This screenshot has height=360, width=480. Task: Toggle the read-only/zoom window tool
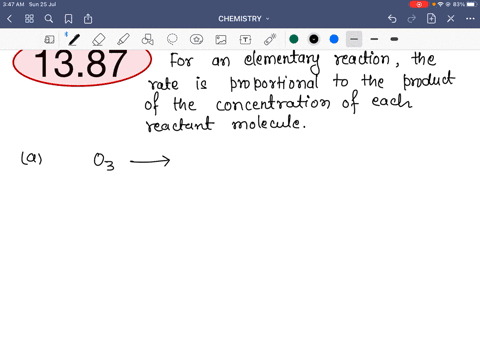49,40
